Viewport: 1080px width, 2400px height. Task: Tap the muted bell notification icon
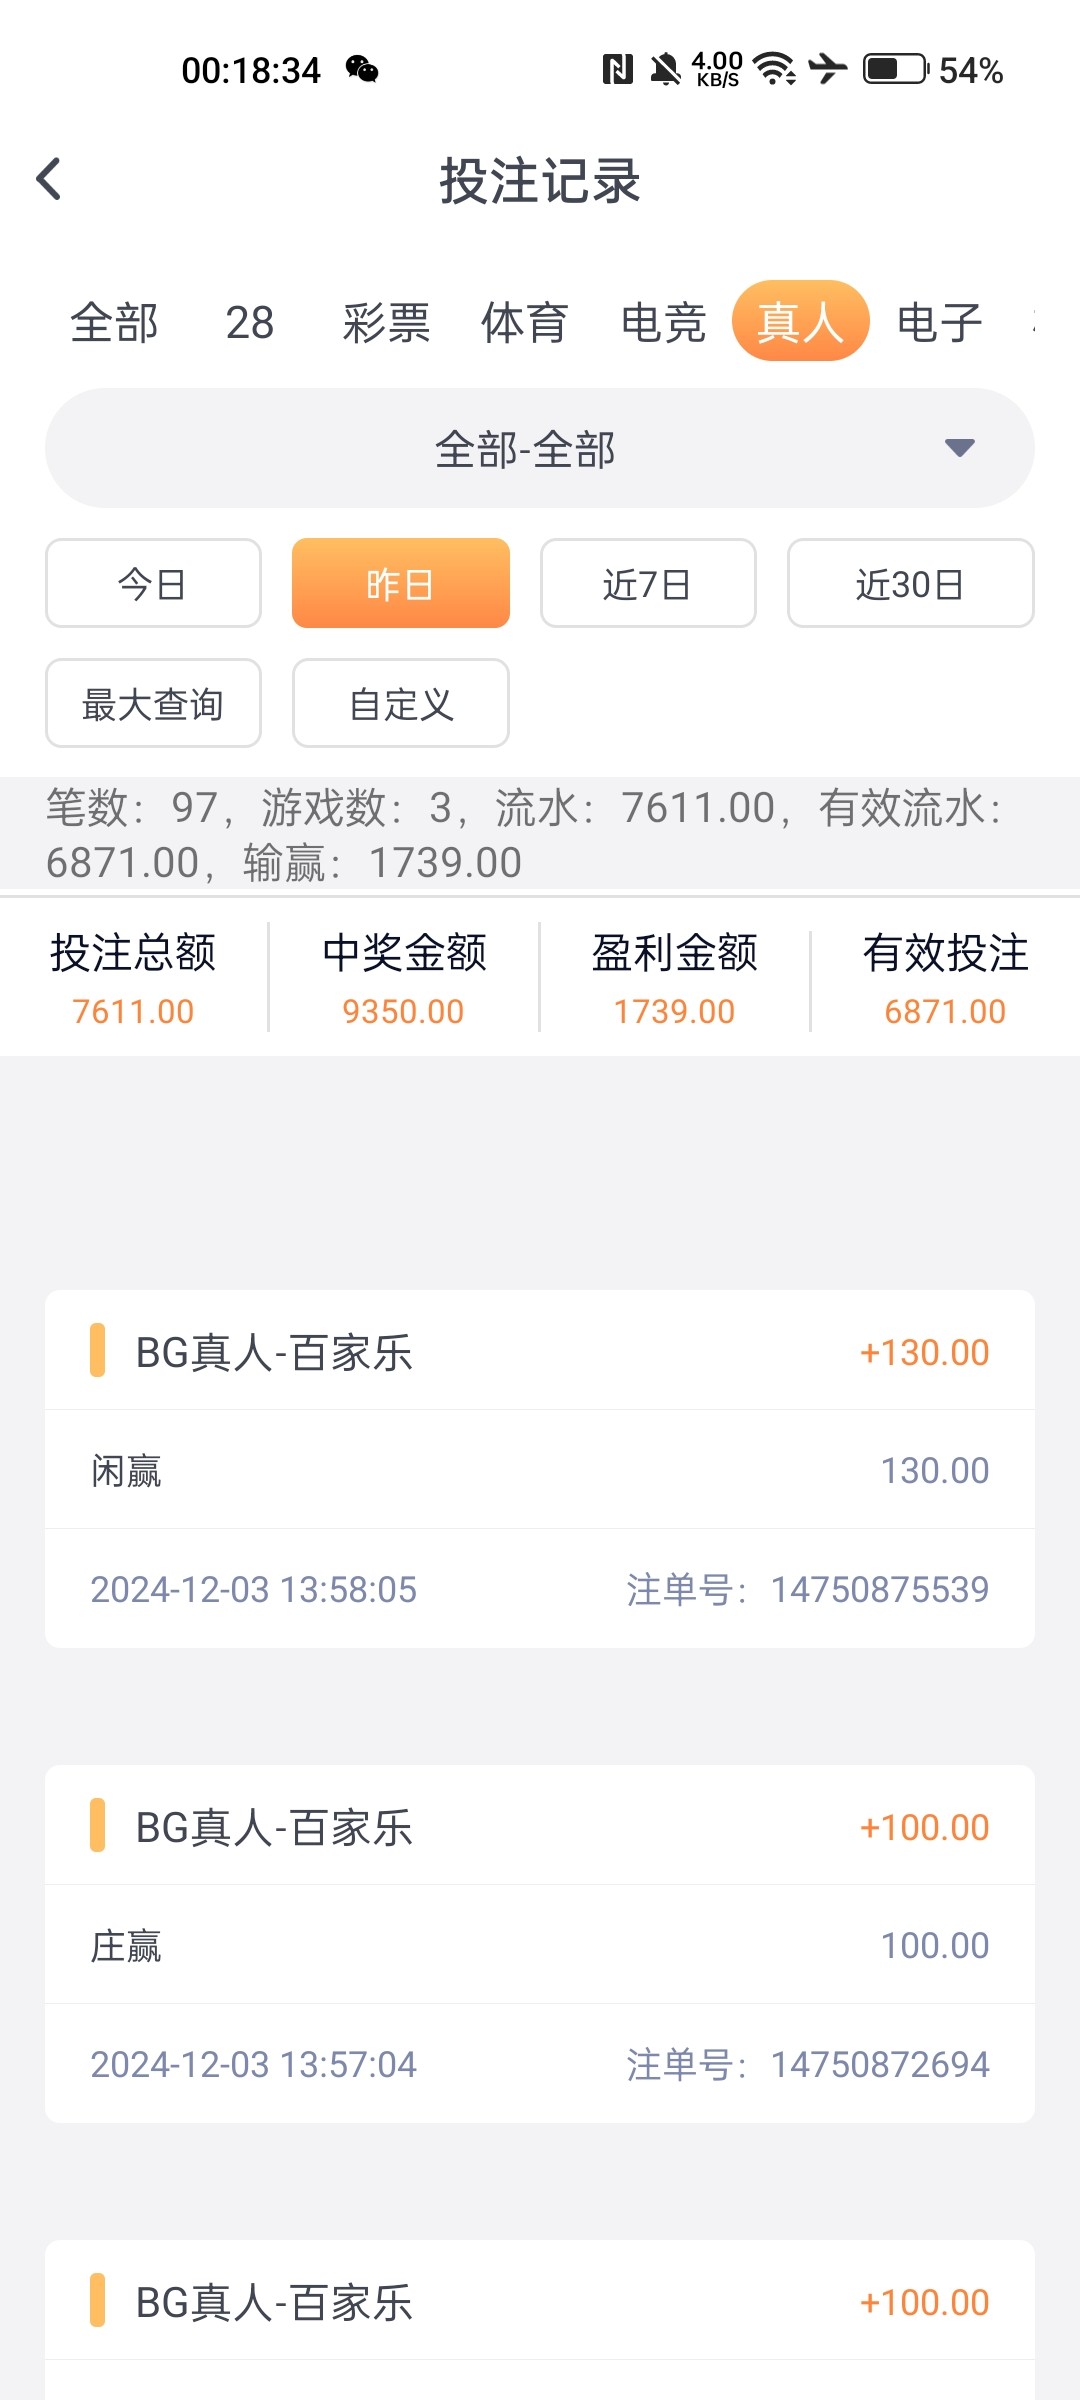(x=665, y=70)
